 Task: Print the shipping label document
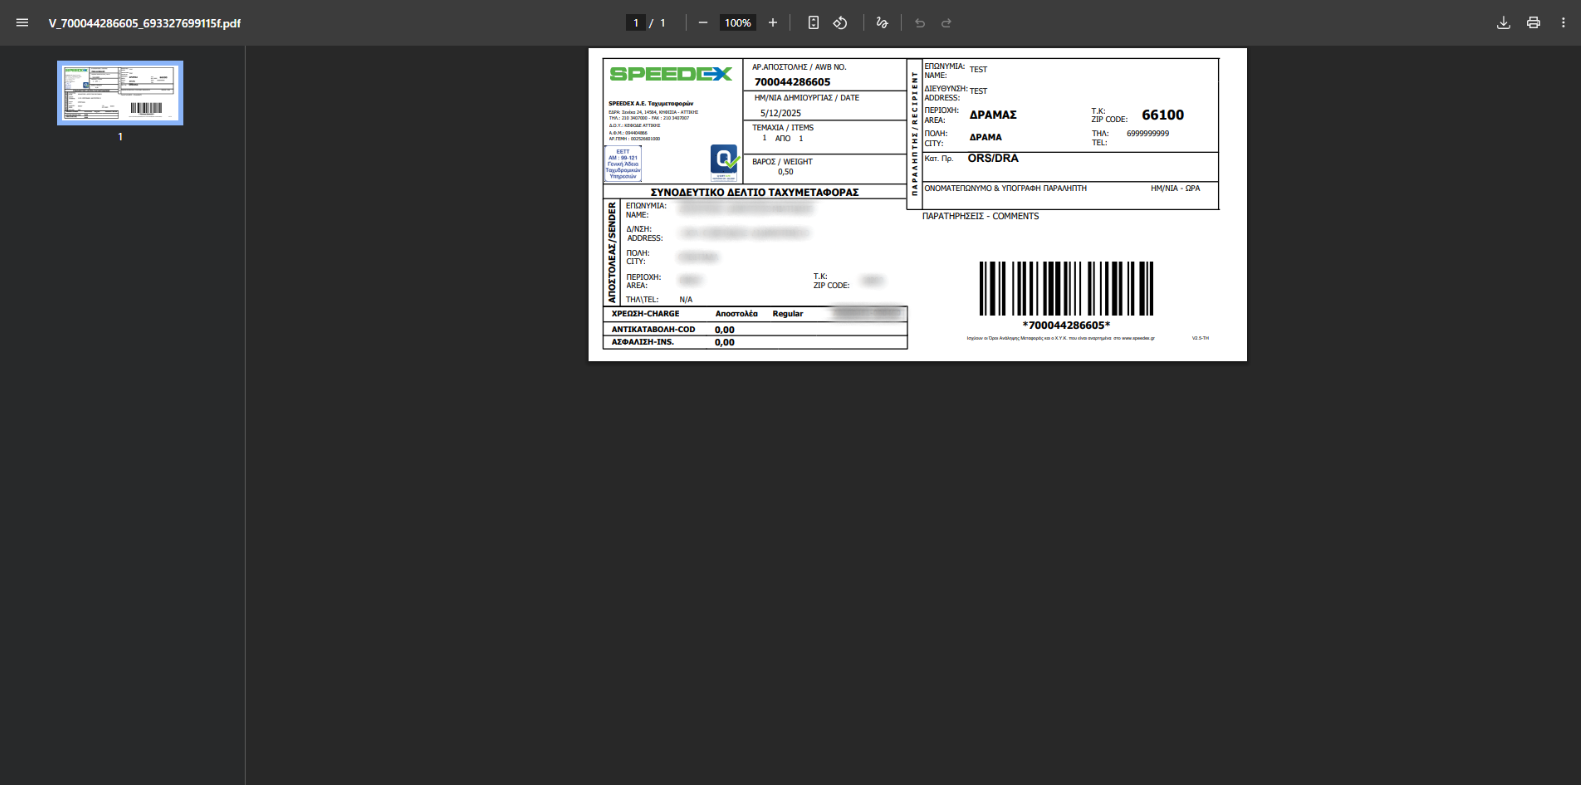pos(1533,23)
